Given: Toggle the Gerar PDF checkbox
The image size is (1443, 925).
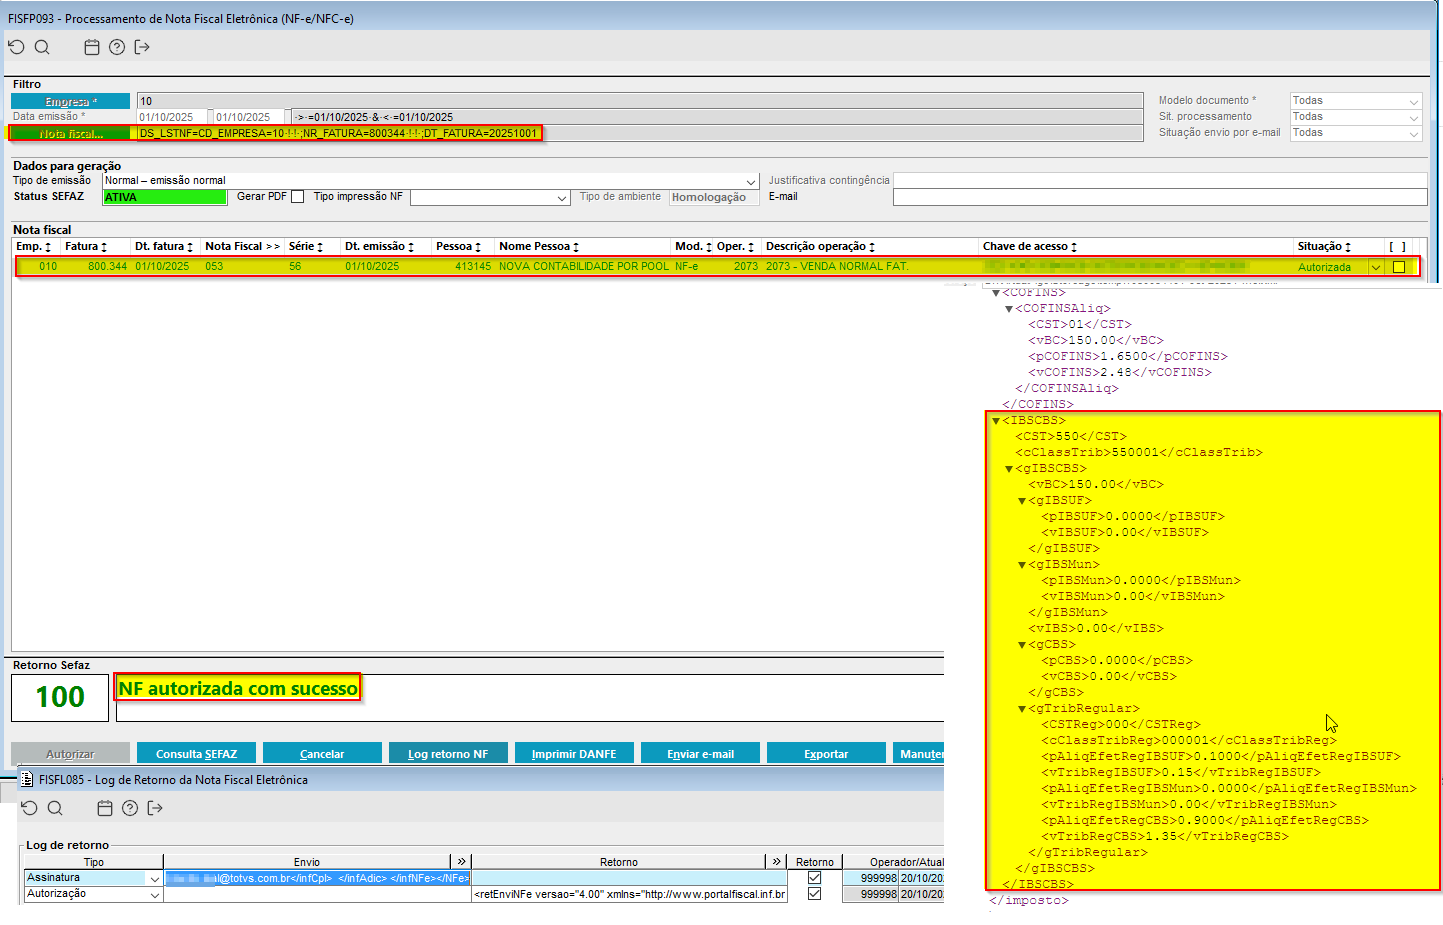Looking at the screenshot, I should tap(297, 197).
